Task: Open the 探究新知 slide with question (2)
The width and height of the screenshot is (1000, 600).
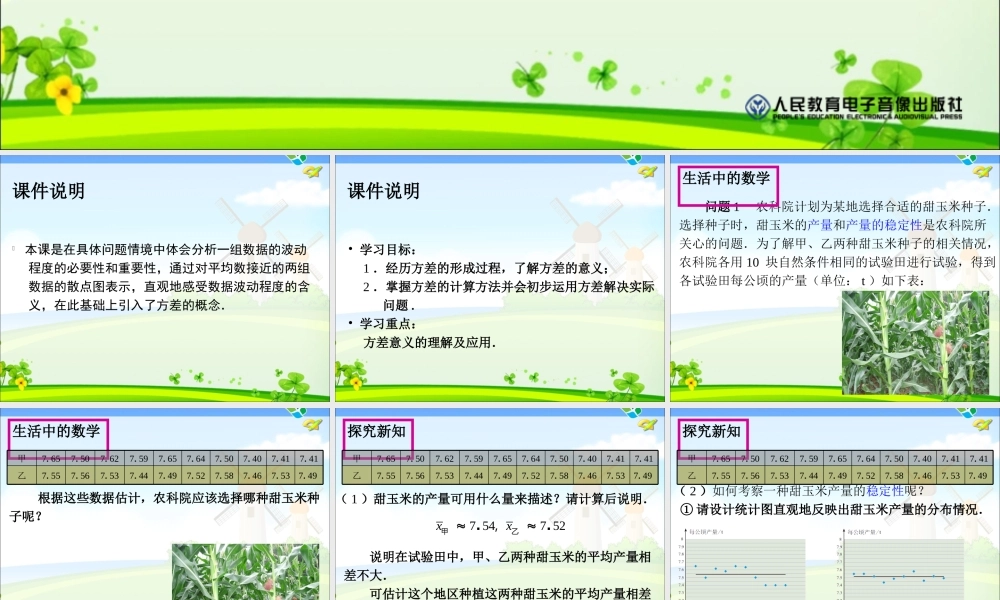Action: click(835, 504)
